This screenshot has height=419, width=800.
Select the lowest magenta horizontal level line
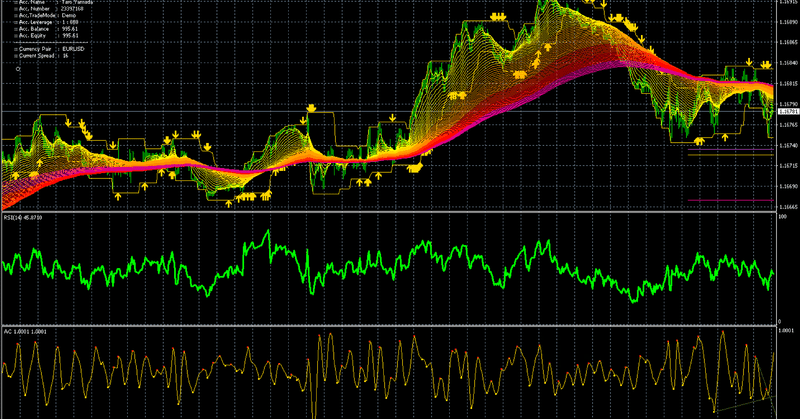coord(731,201)
